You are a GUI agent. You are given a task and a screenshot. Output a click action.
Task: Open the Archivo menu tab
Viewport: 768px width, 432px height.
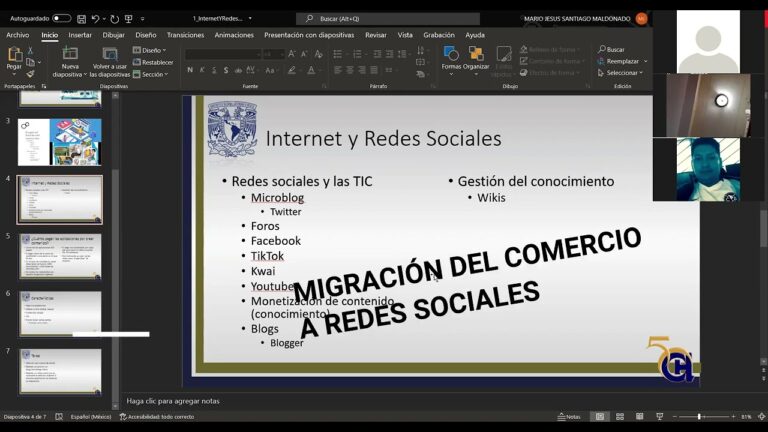[18, 35]
